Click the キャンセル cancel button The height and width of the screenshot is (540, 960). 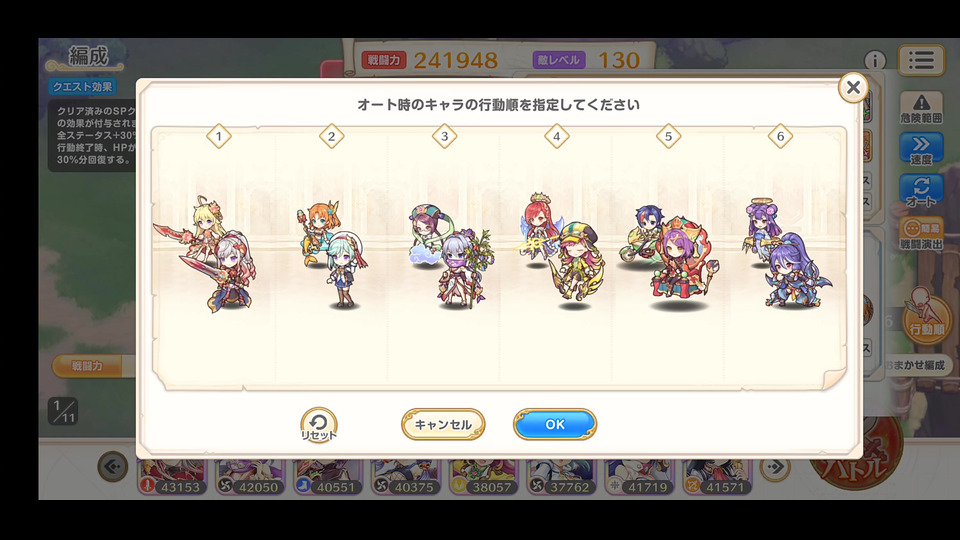tap(443, 424)
